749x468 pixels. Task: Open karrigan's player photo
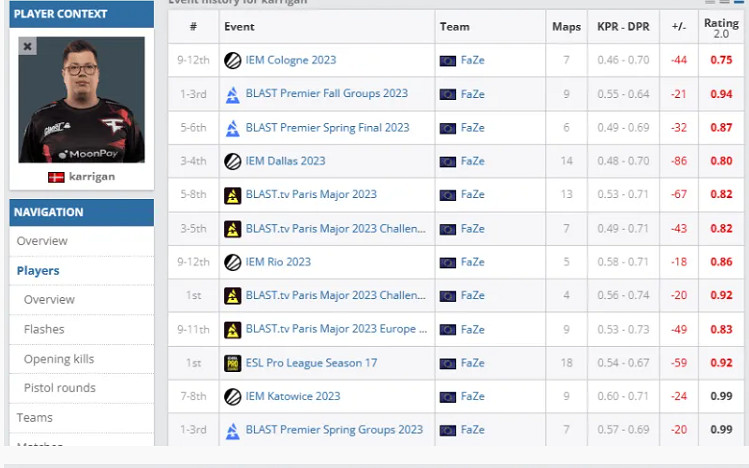click(82, 100)
